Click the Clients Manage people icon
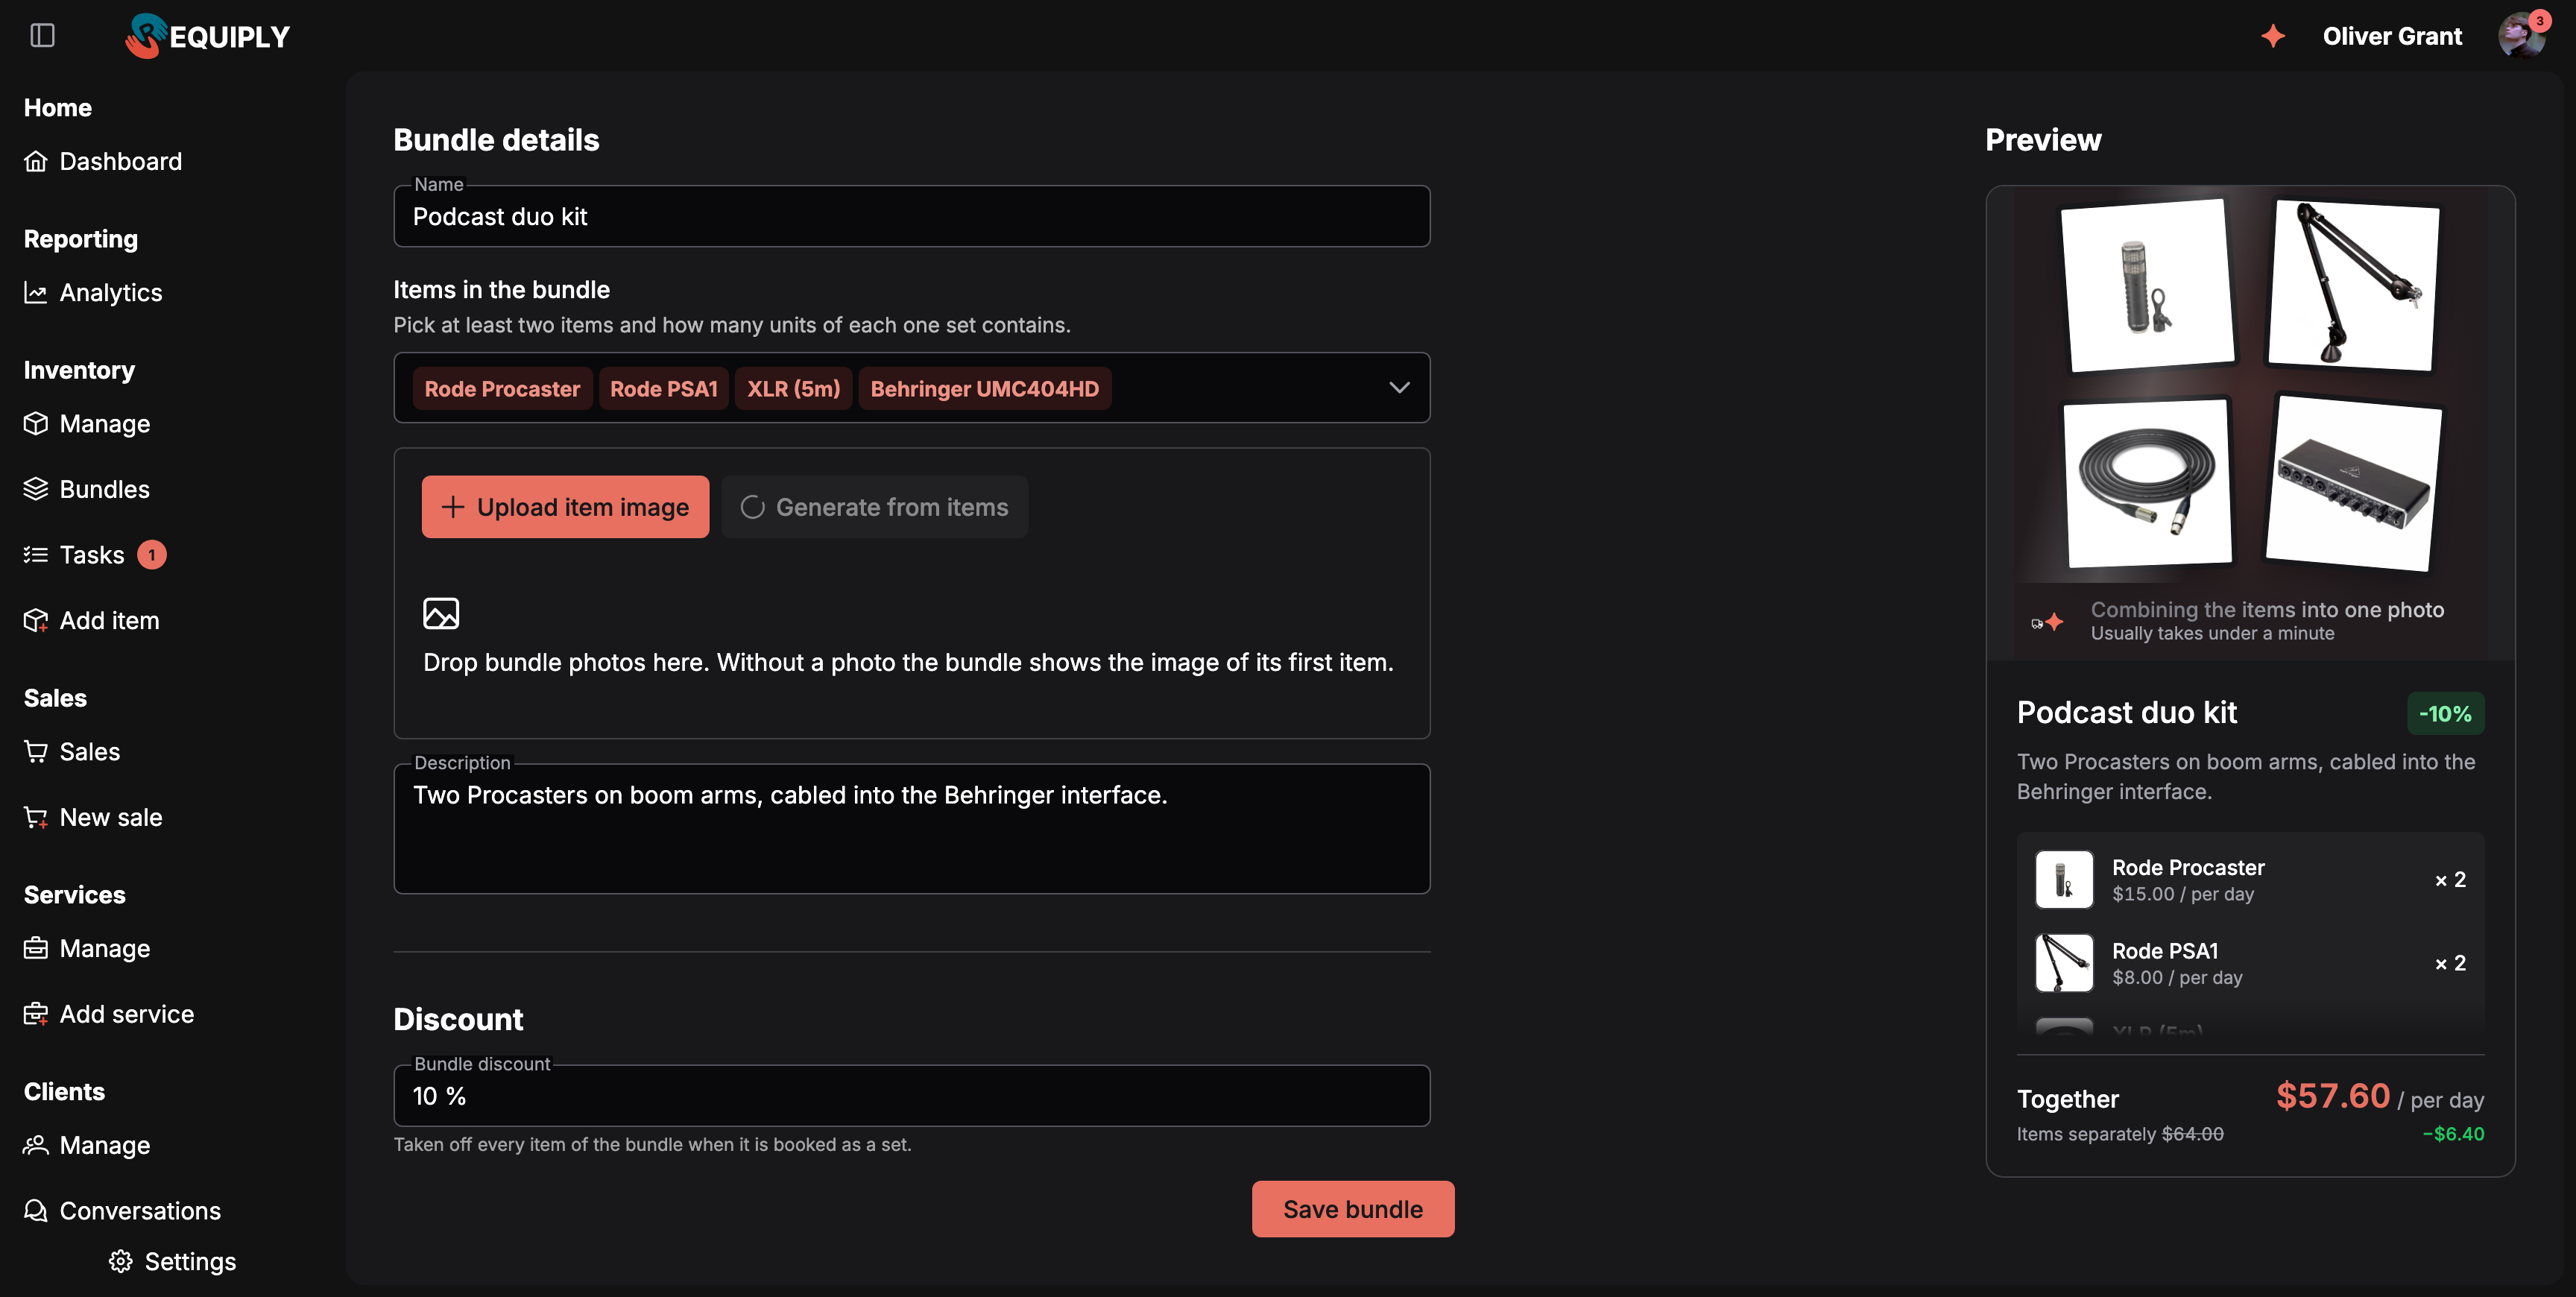This screenshot has width=2576, height=1297. (x=36, y=1145)
